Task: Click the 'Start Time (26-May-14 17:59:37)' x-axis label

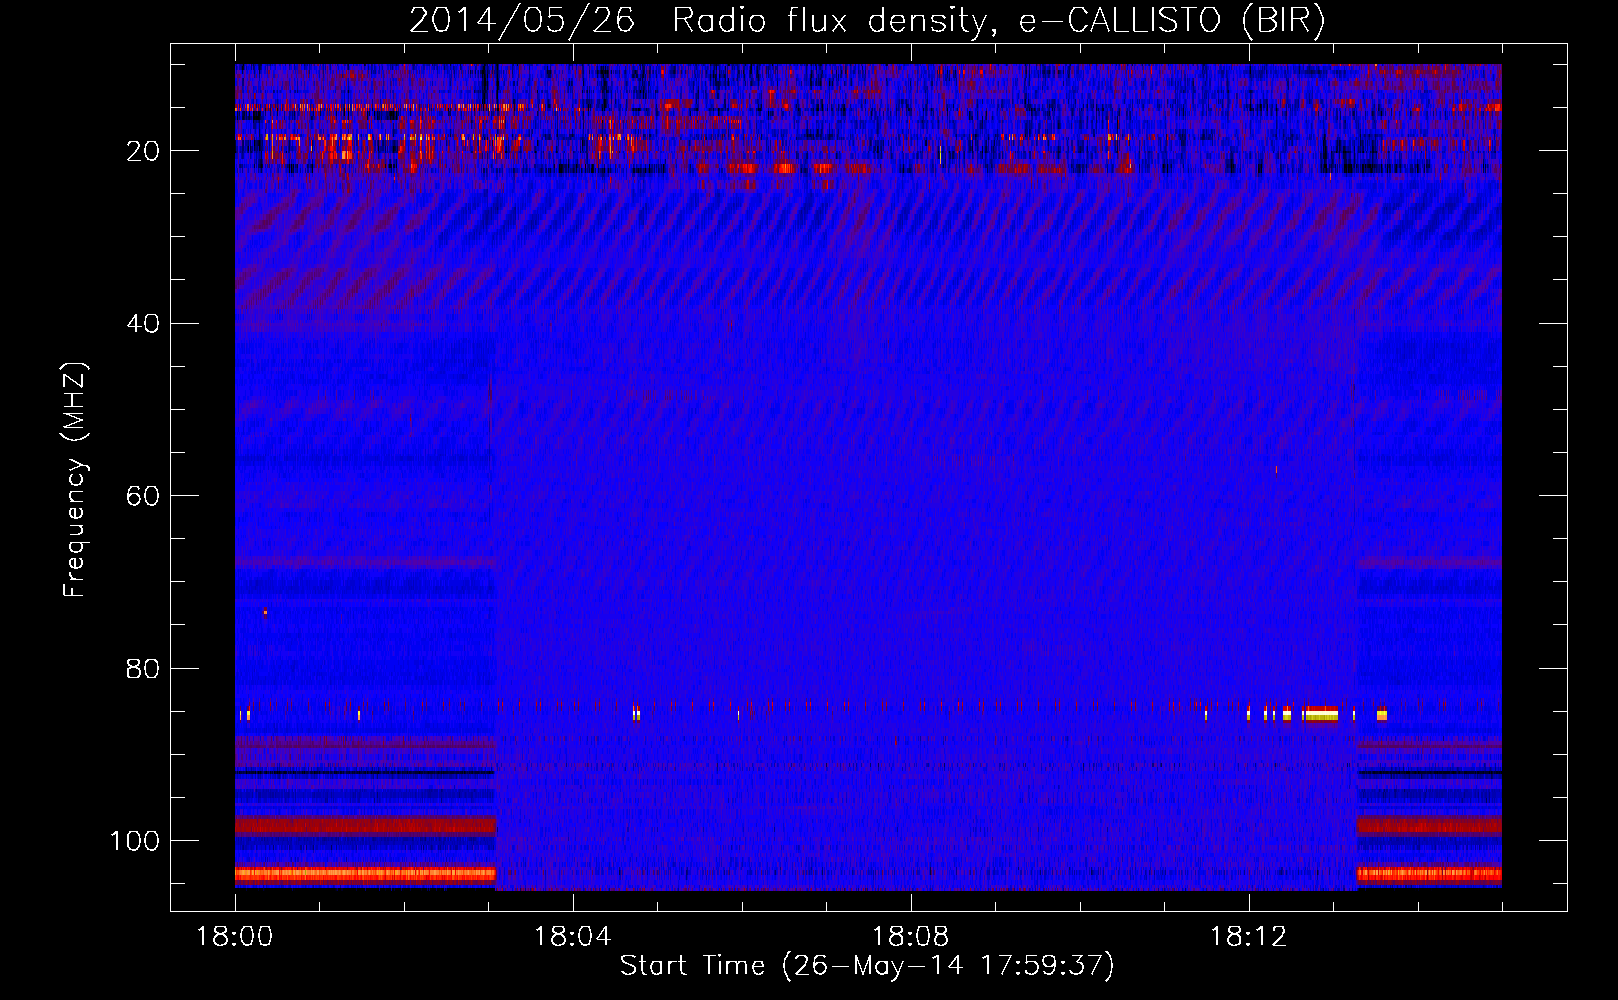Action: click(867, 966)
